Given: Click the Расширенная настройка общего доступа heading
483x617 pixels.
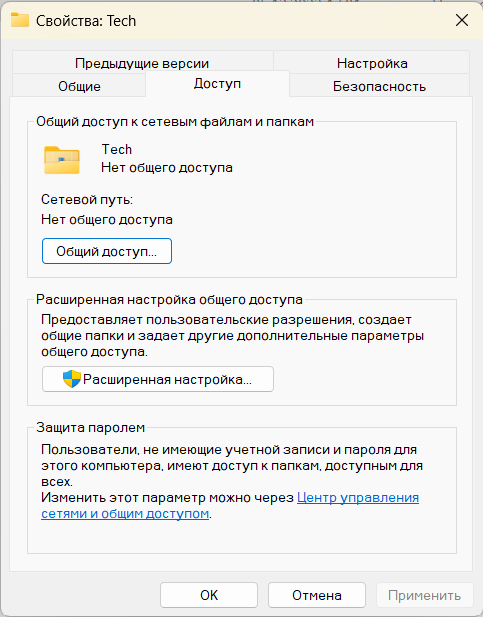Looking at the screenshot, I should point(169,299).
